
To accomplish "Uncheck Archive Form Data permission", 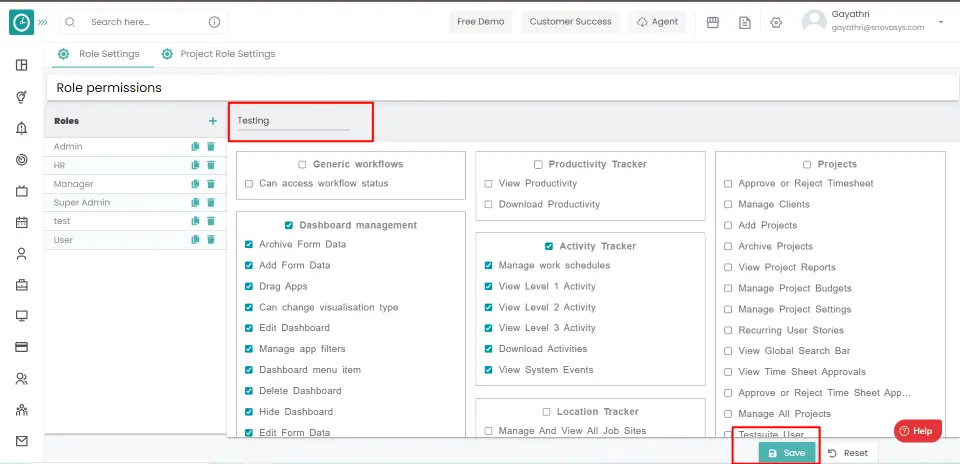I will (x=249, y=245).
